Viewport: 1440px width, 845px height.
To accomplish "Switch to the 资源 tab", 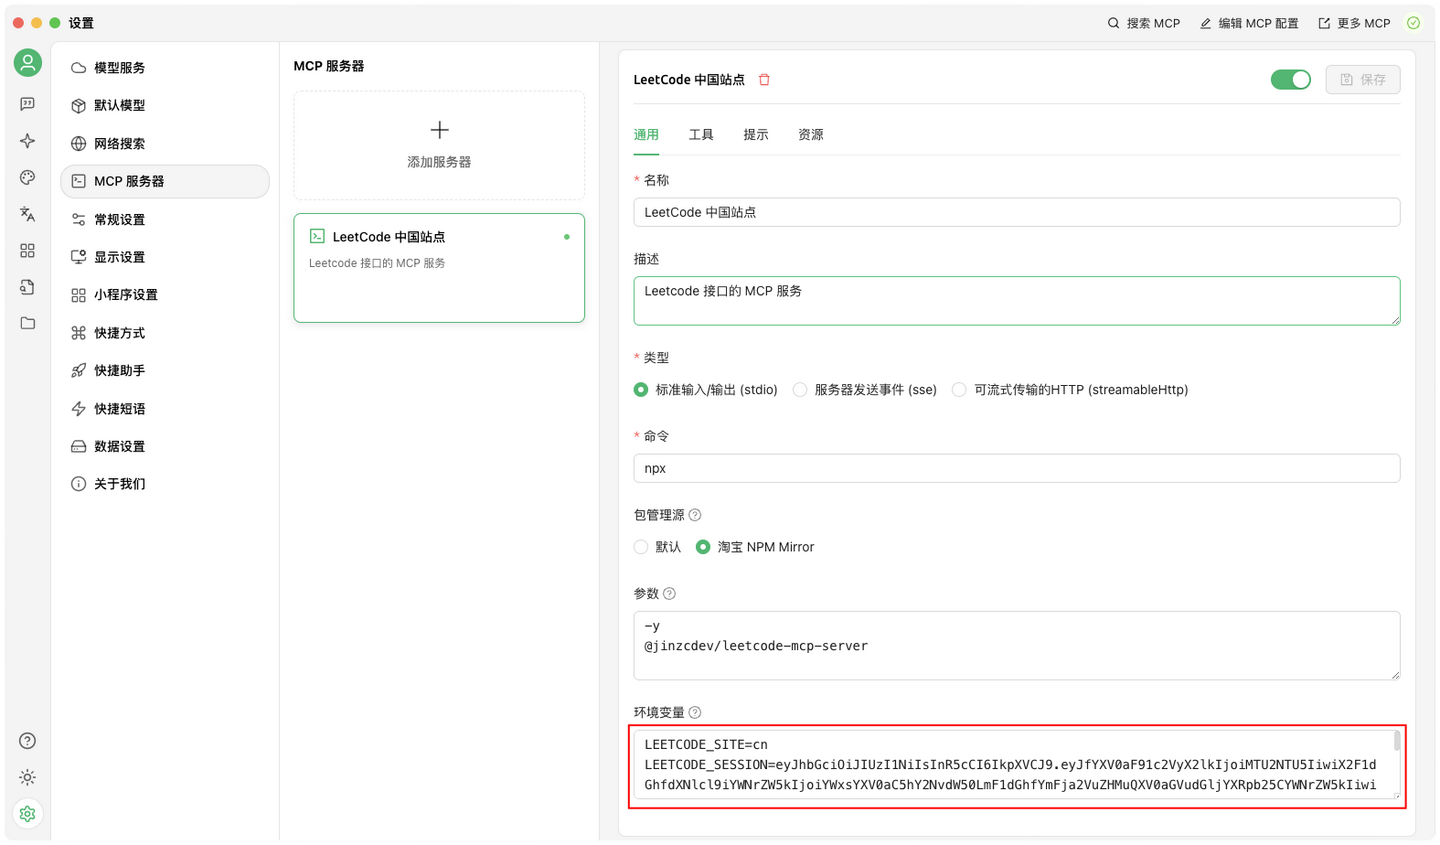I will (x=810, y=133).
